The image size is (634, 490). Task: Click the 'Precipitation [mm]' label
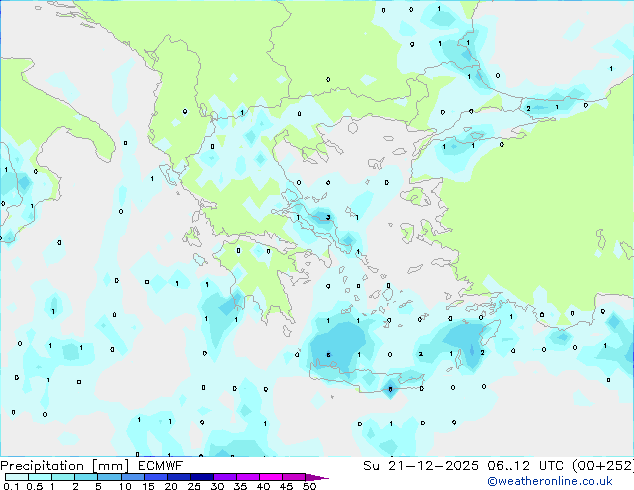[65, 466]
